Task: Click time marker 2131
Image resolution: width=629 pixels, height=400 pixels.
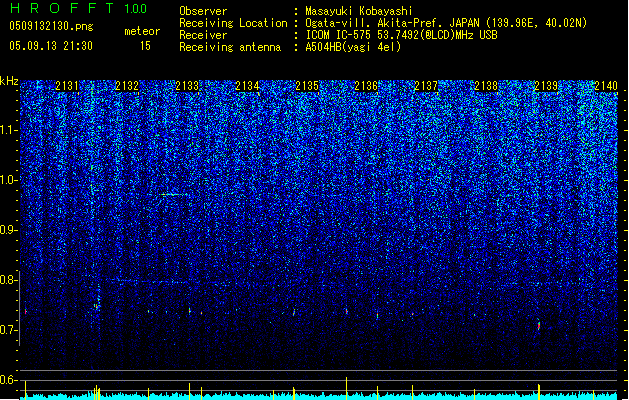Action: [67, 86]
